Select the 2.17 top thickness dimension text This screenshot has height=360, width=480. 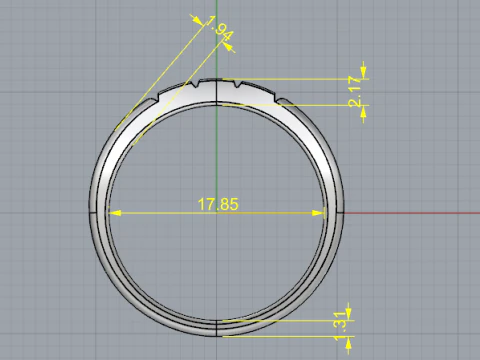pyautogui.click(x=355, y=92)
